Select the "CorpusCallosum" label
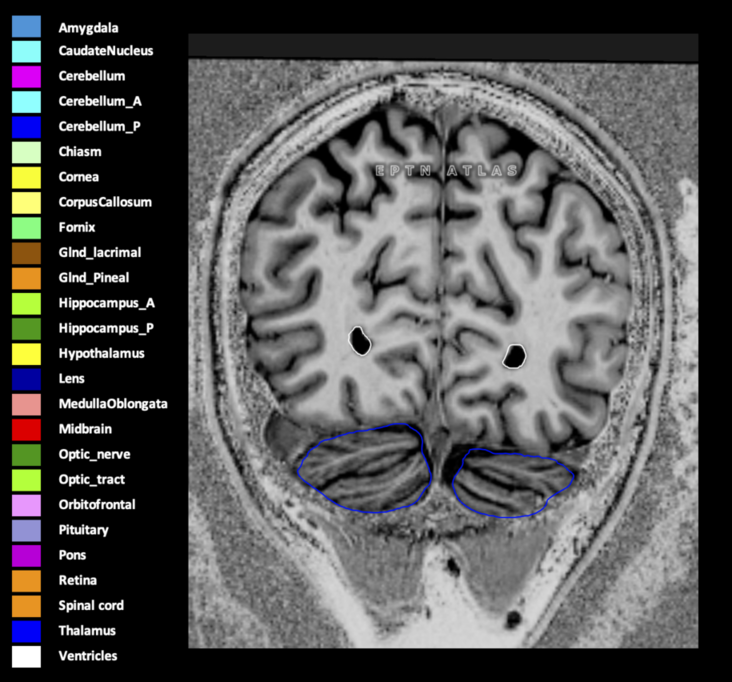732x682 pixels. click(105, 202)
